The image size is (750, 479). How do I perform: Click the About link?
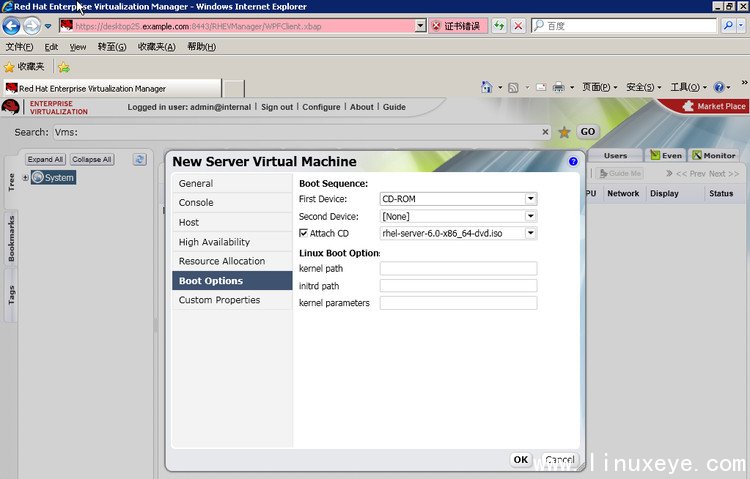362,107
